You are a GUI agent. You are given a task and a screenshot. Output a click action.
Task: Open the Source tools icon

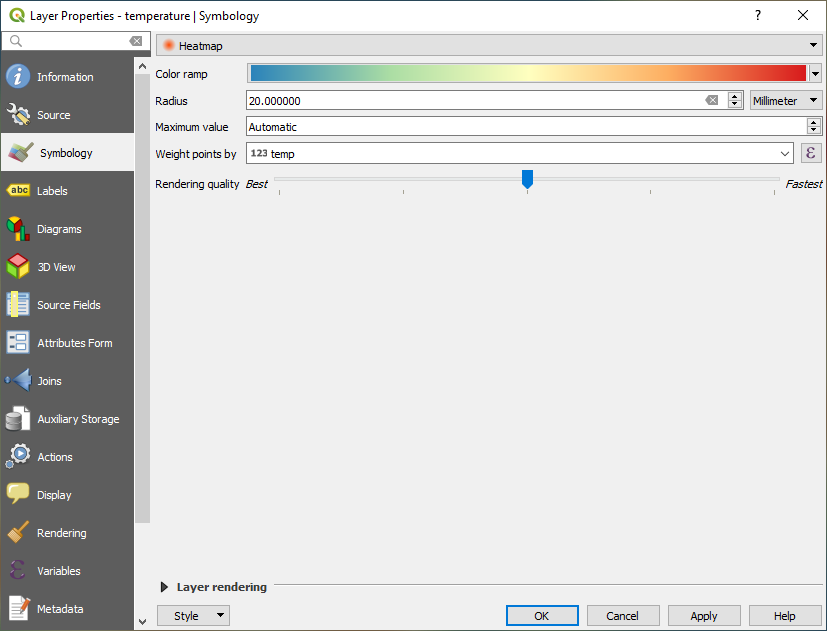18,114
